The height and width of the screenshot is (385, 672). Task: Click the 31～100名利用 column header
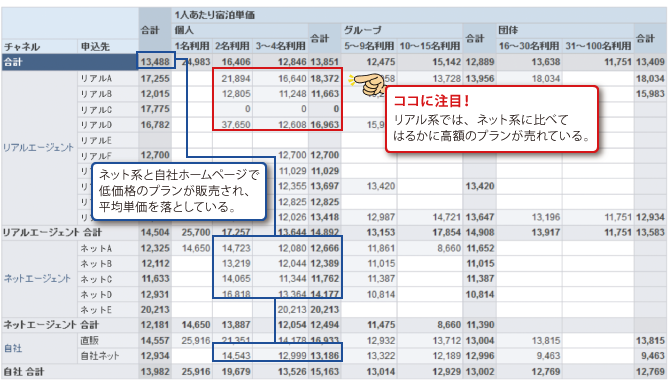point(598,45)
